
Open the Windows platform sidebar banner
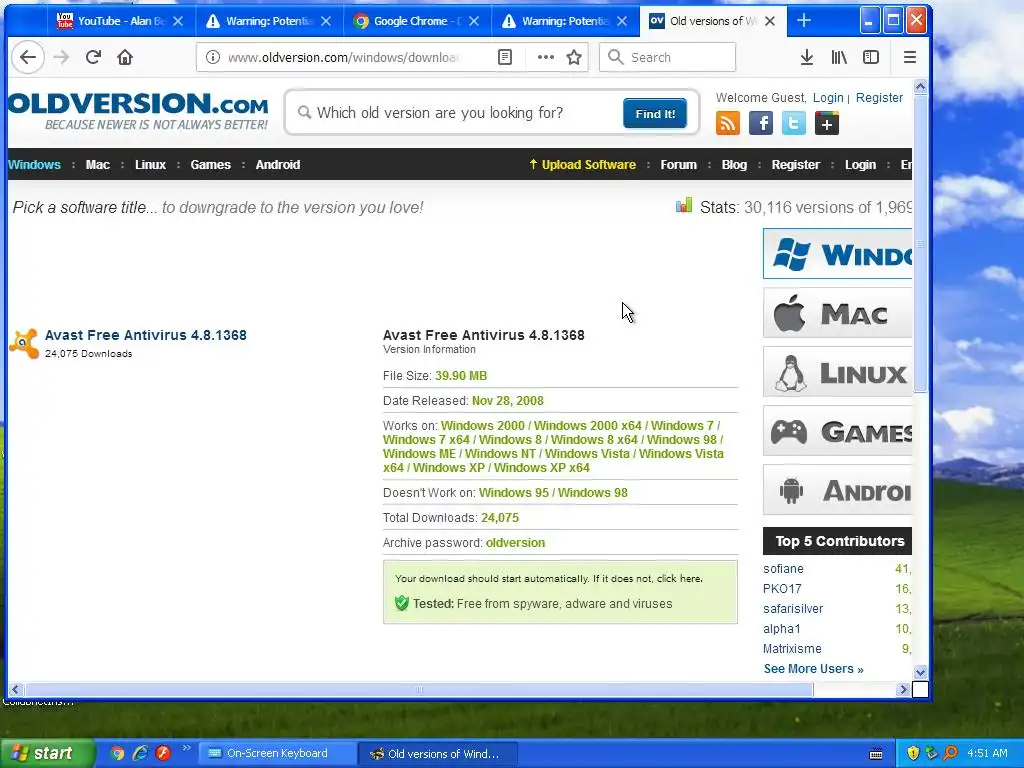click(x=837, y=253)
